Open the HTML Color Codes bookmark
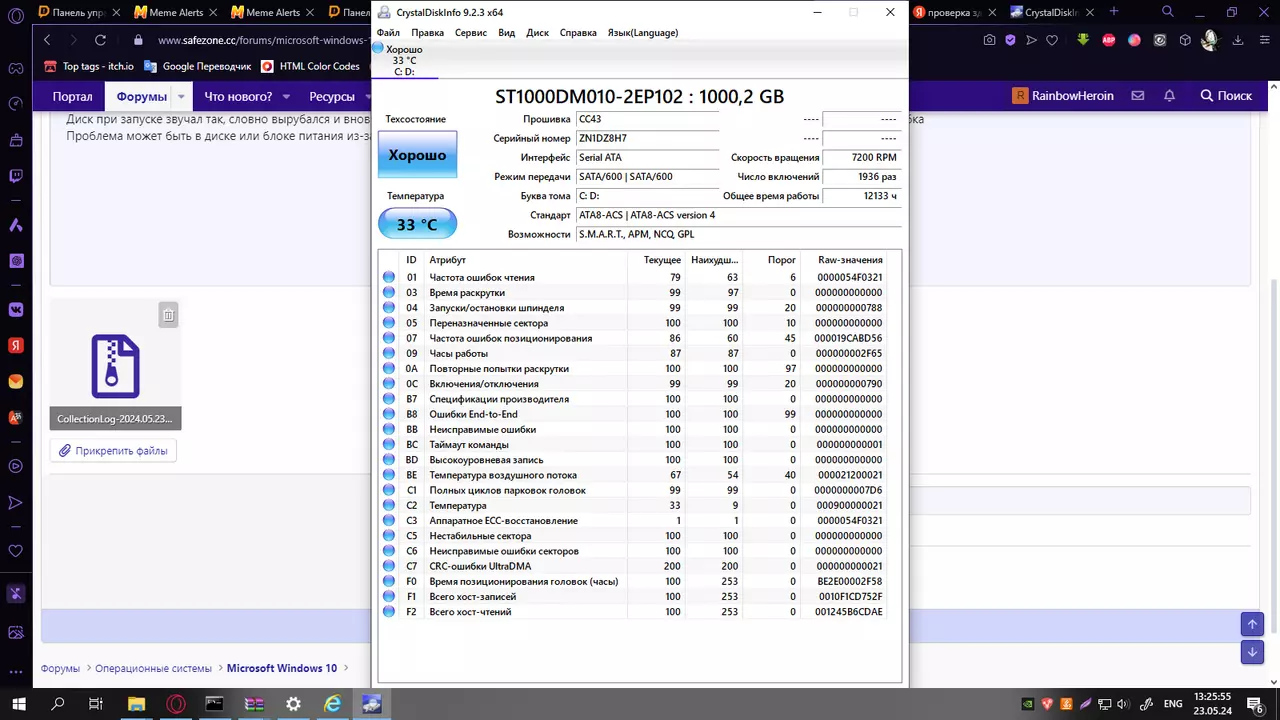1280x720 pixels. click(310, 67)
